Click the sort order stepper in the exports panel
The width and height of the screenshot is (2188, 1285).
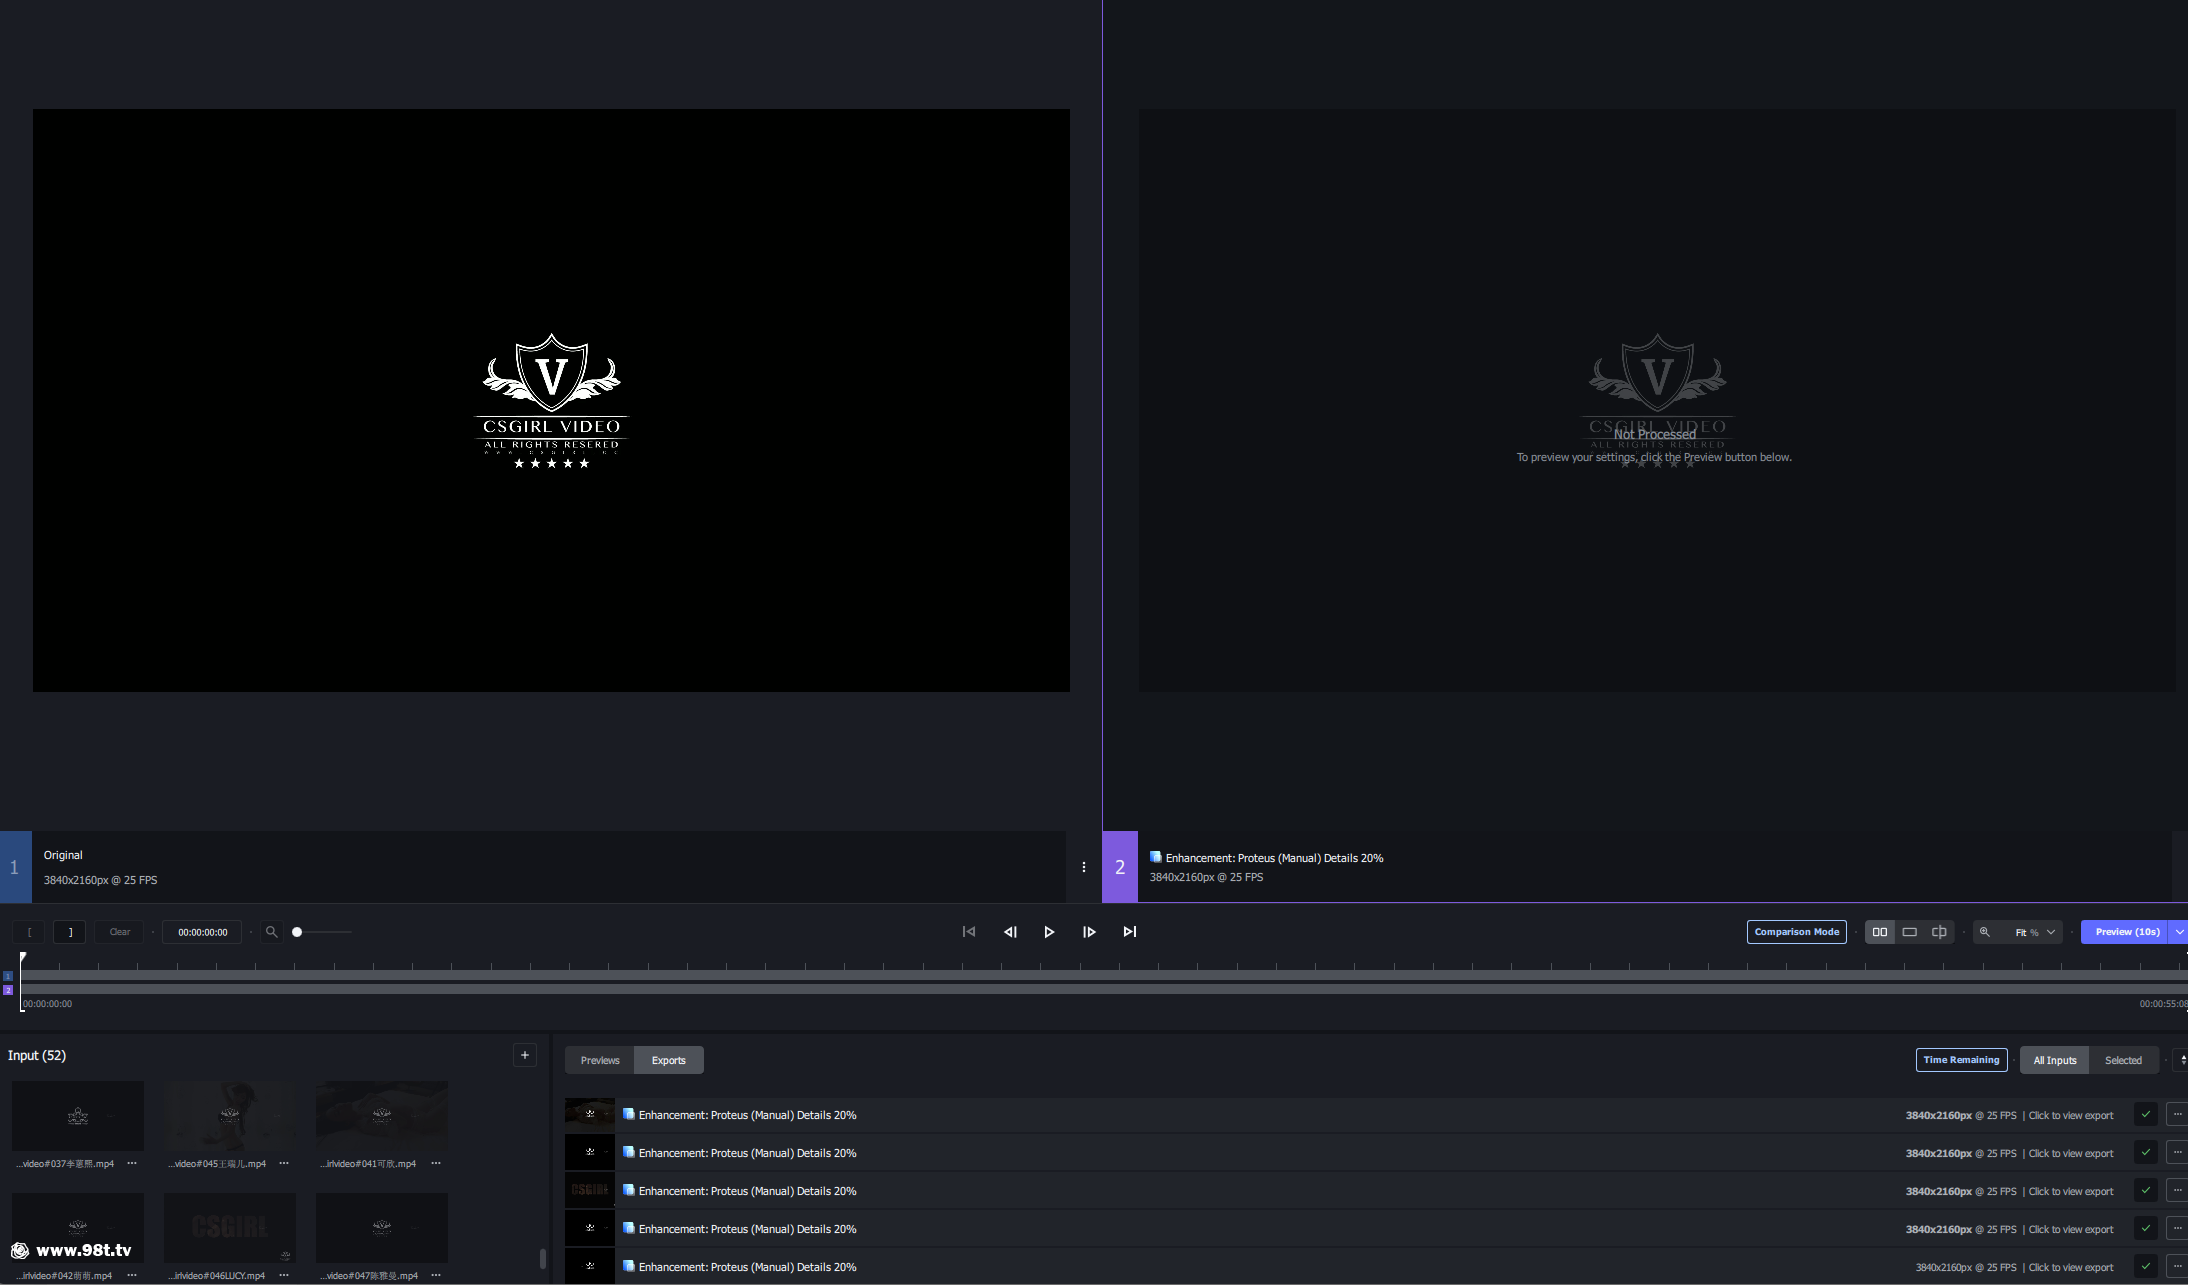click(x=2182, y=1060)
